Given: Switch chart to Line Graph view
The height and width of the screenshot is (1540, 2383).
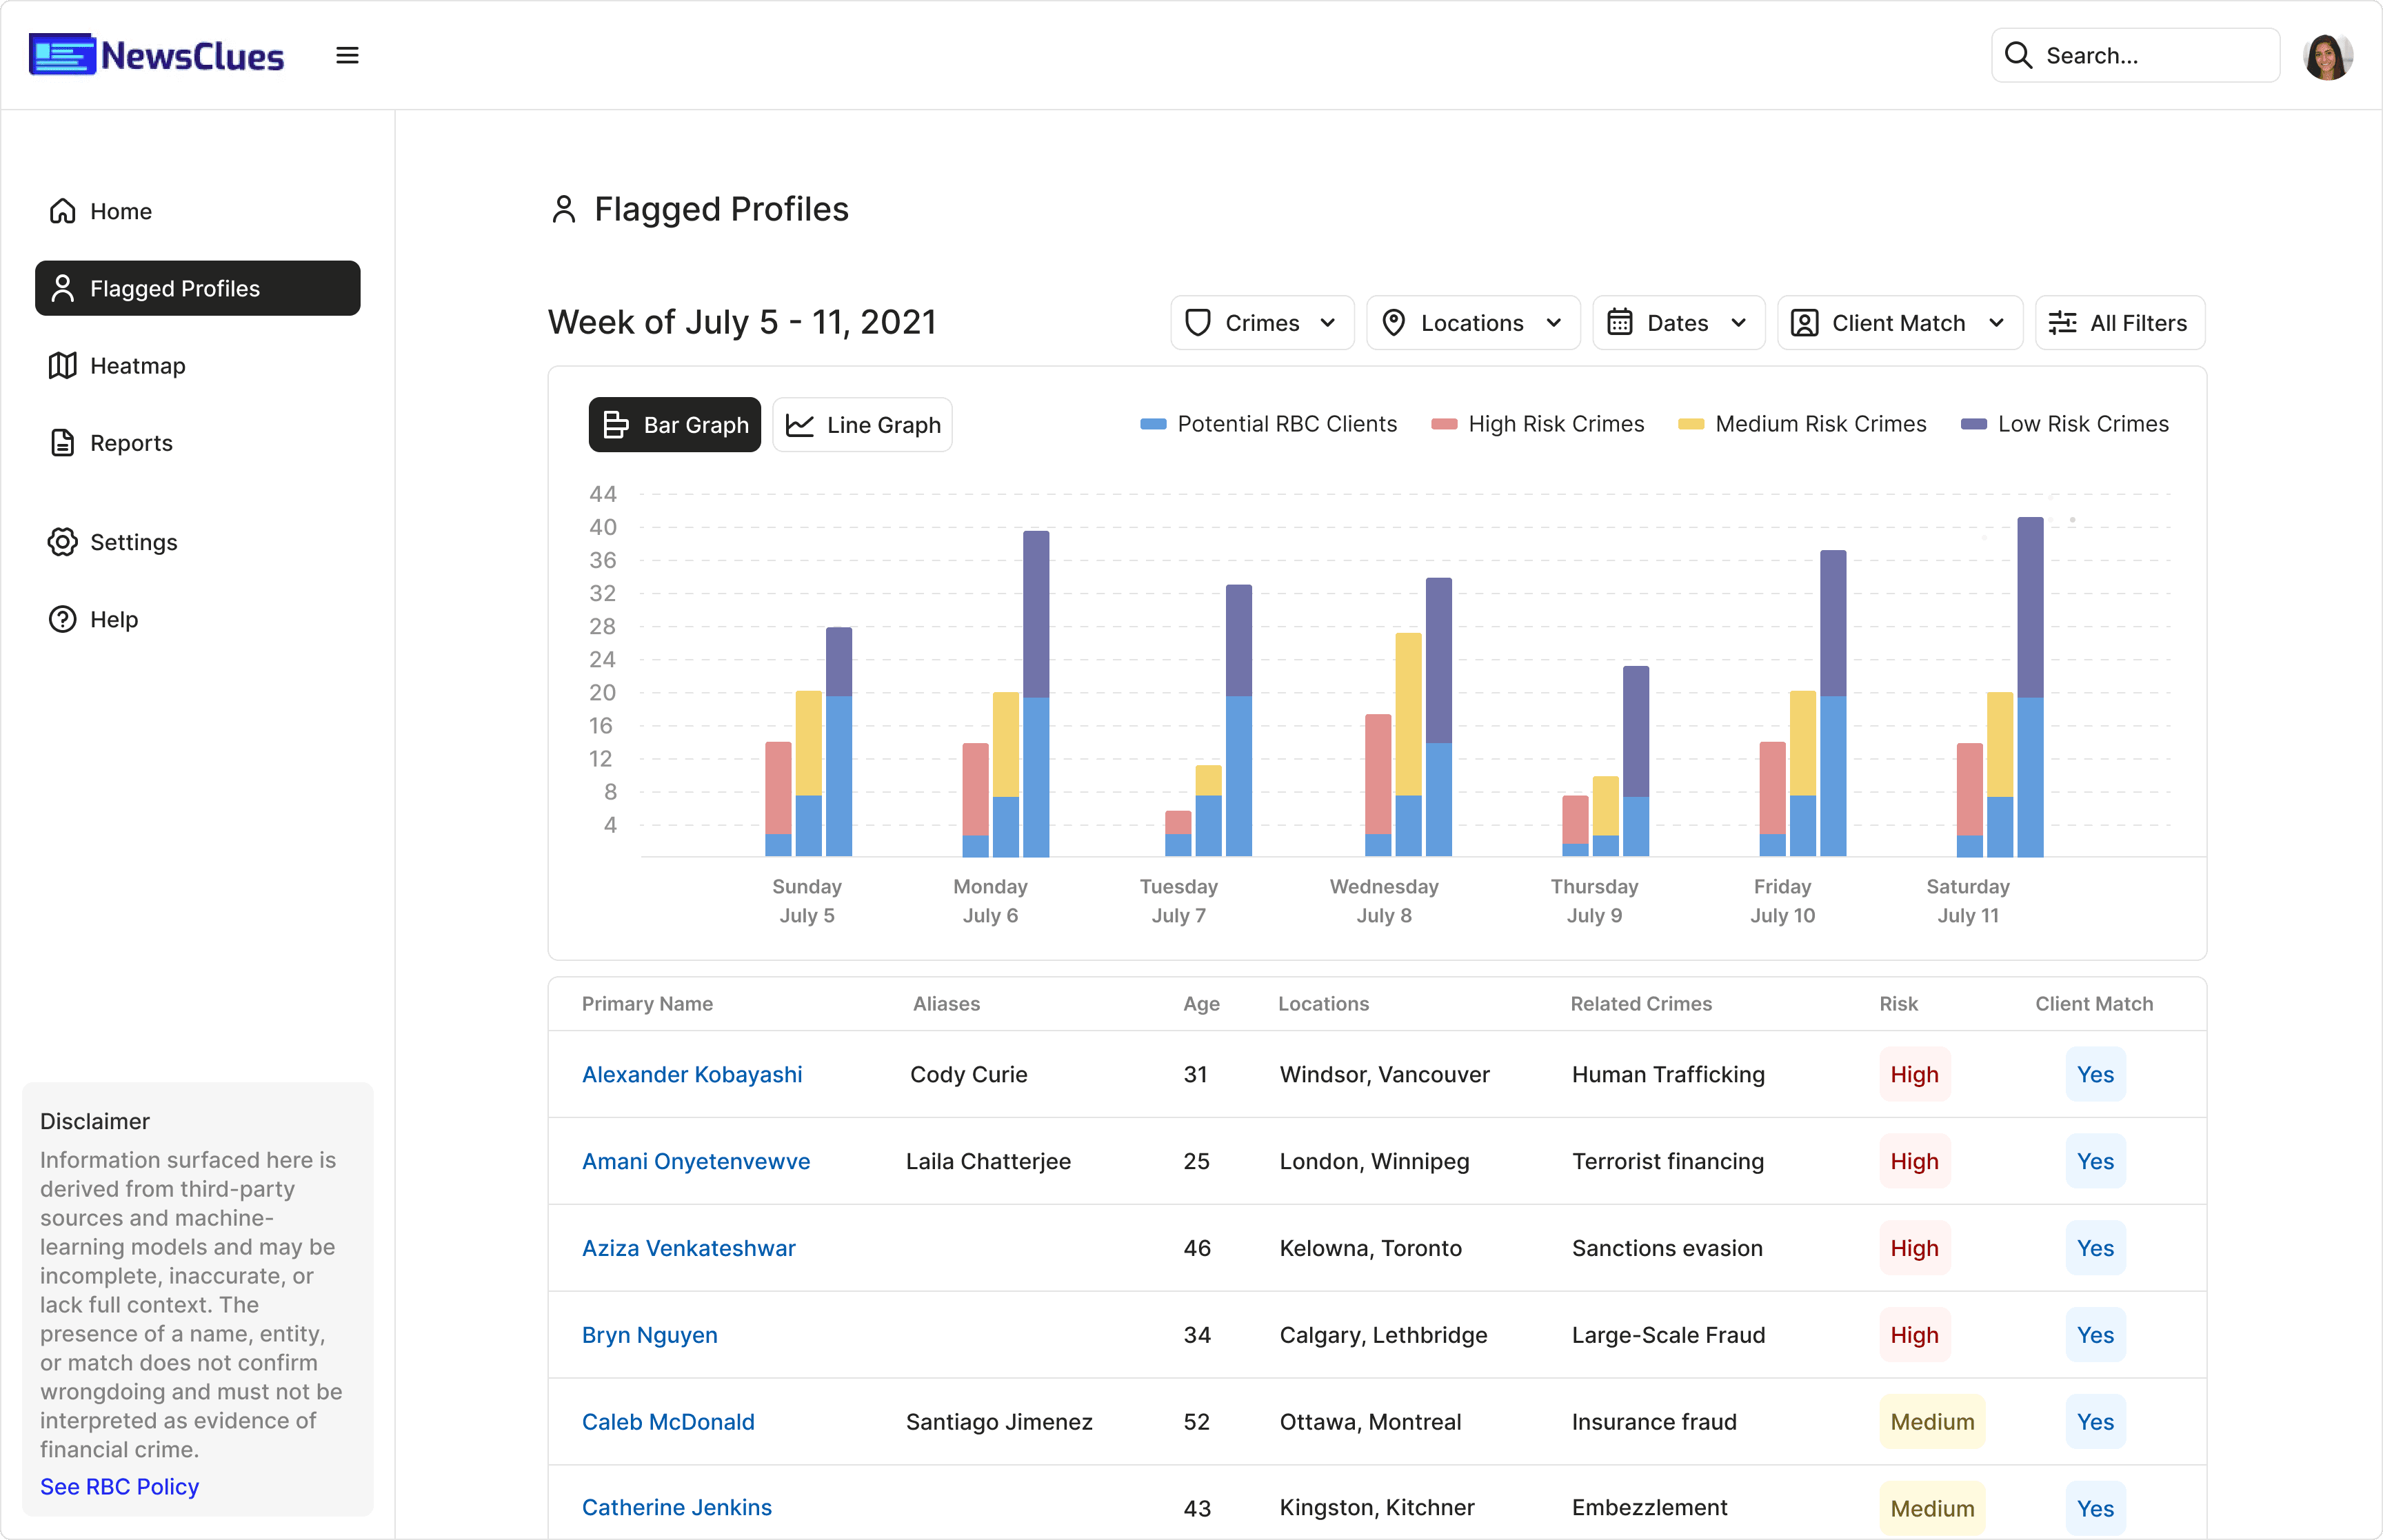Looking at the screenshot, I should 862,425.
